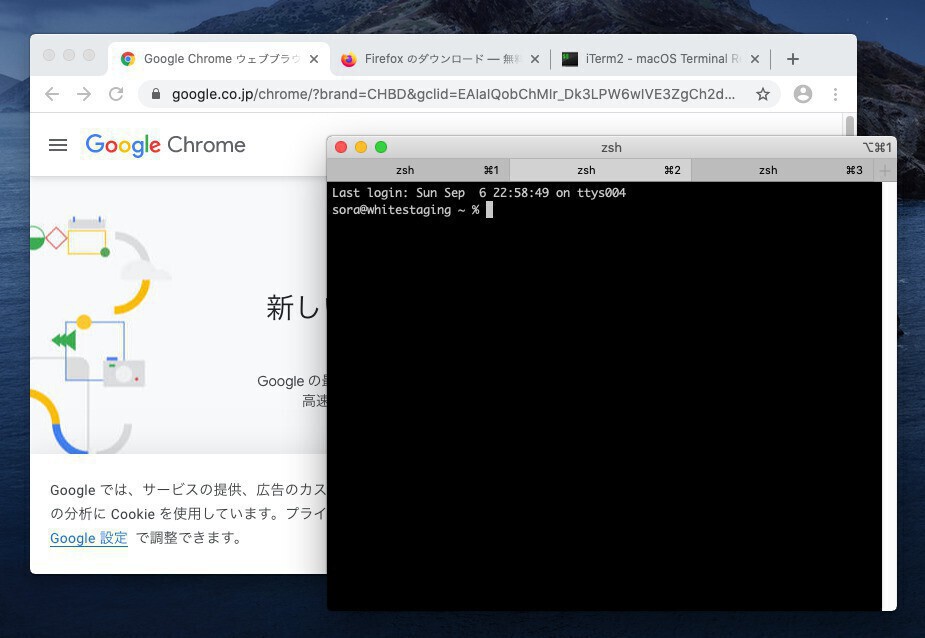Close the iTerm2 window with red button
Screen dimensions: 925x638
click(341, 147)
